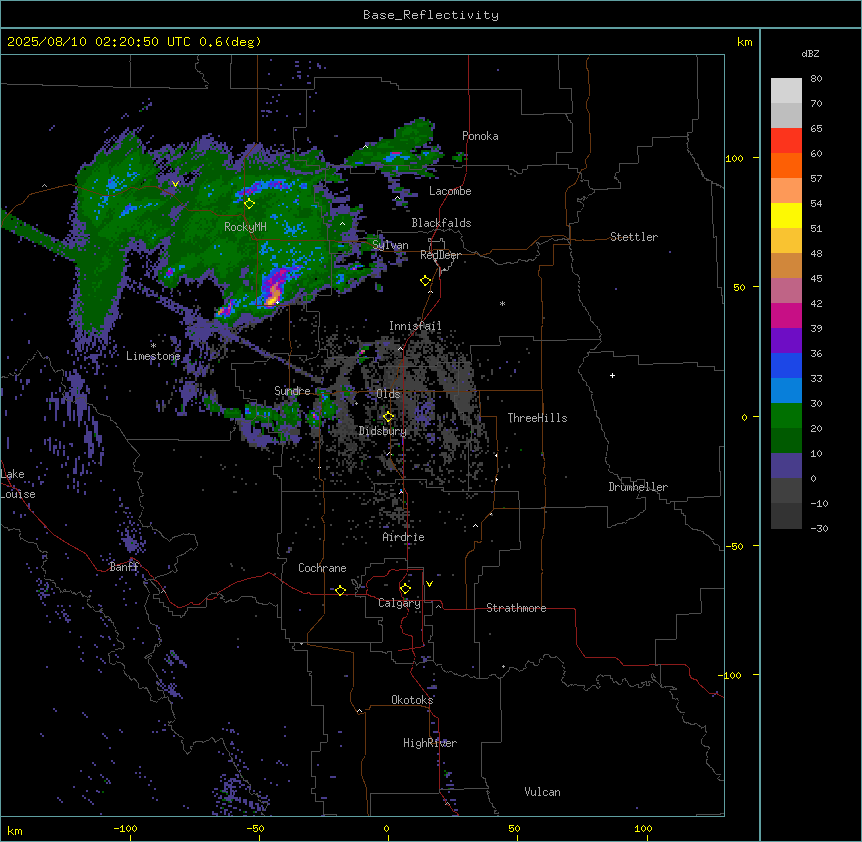
Task: Select the yellow diamond marker above the Calgary label
Action: tap(405, 589)
